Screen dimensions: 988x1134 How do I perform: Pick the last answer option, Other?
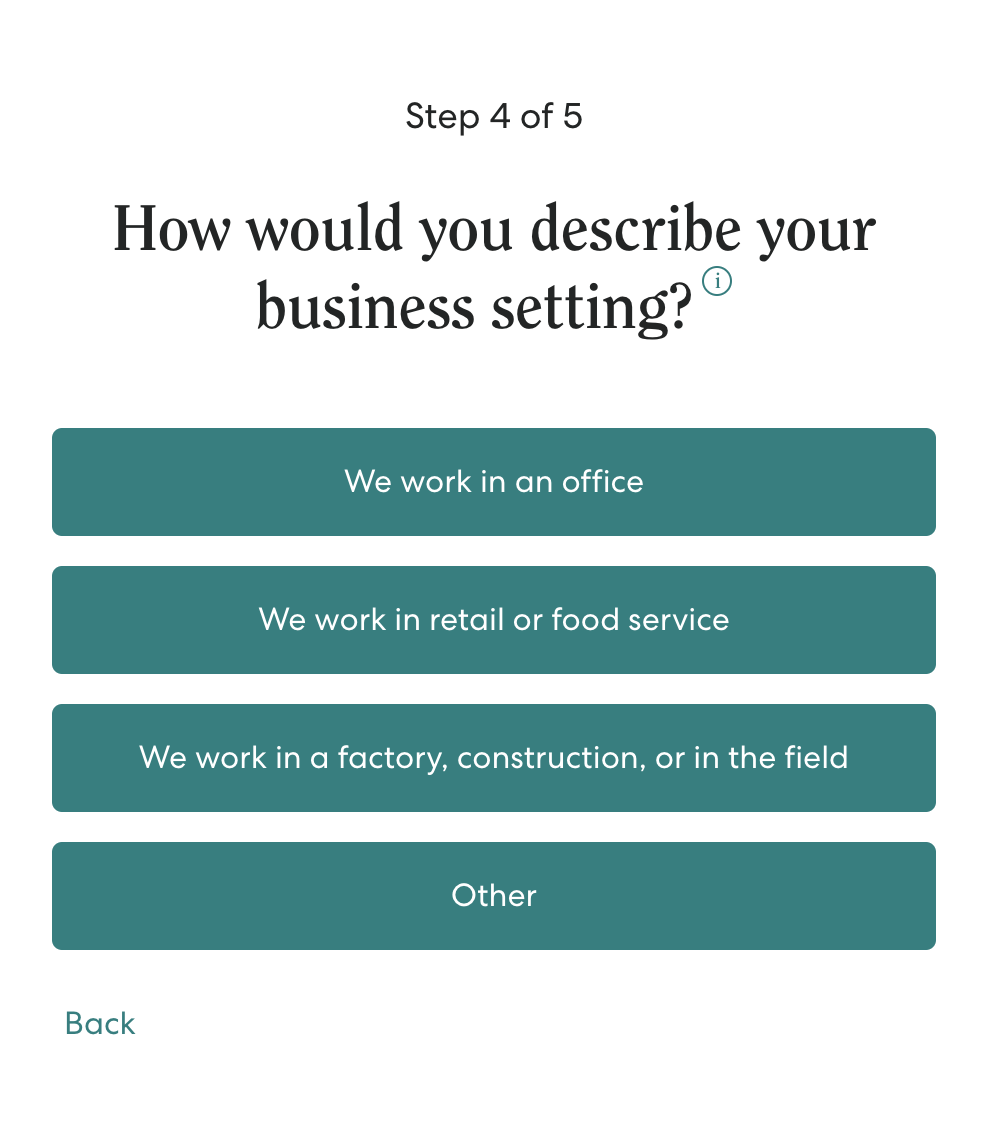click(x=494, y=896)
